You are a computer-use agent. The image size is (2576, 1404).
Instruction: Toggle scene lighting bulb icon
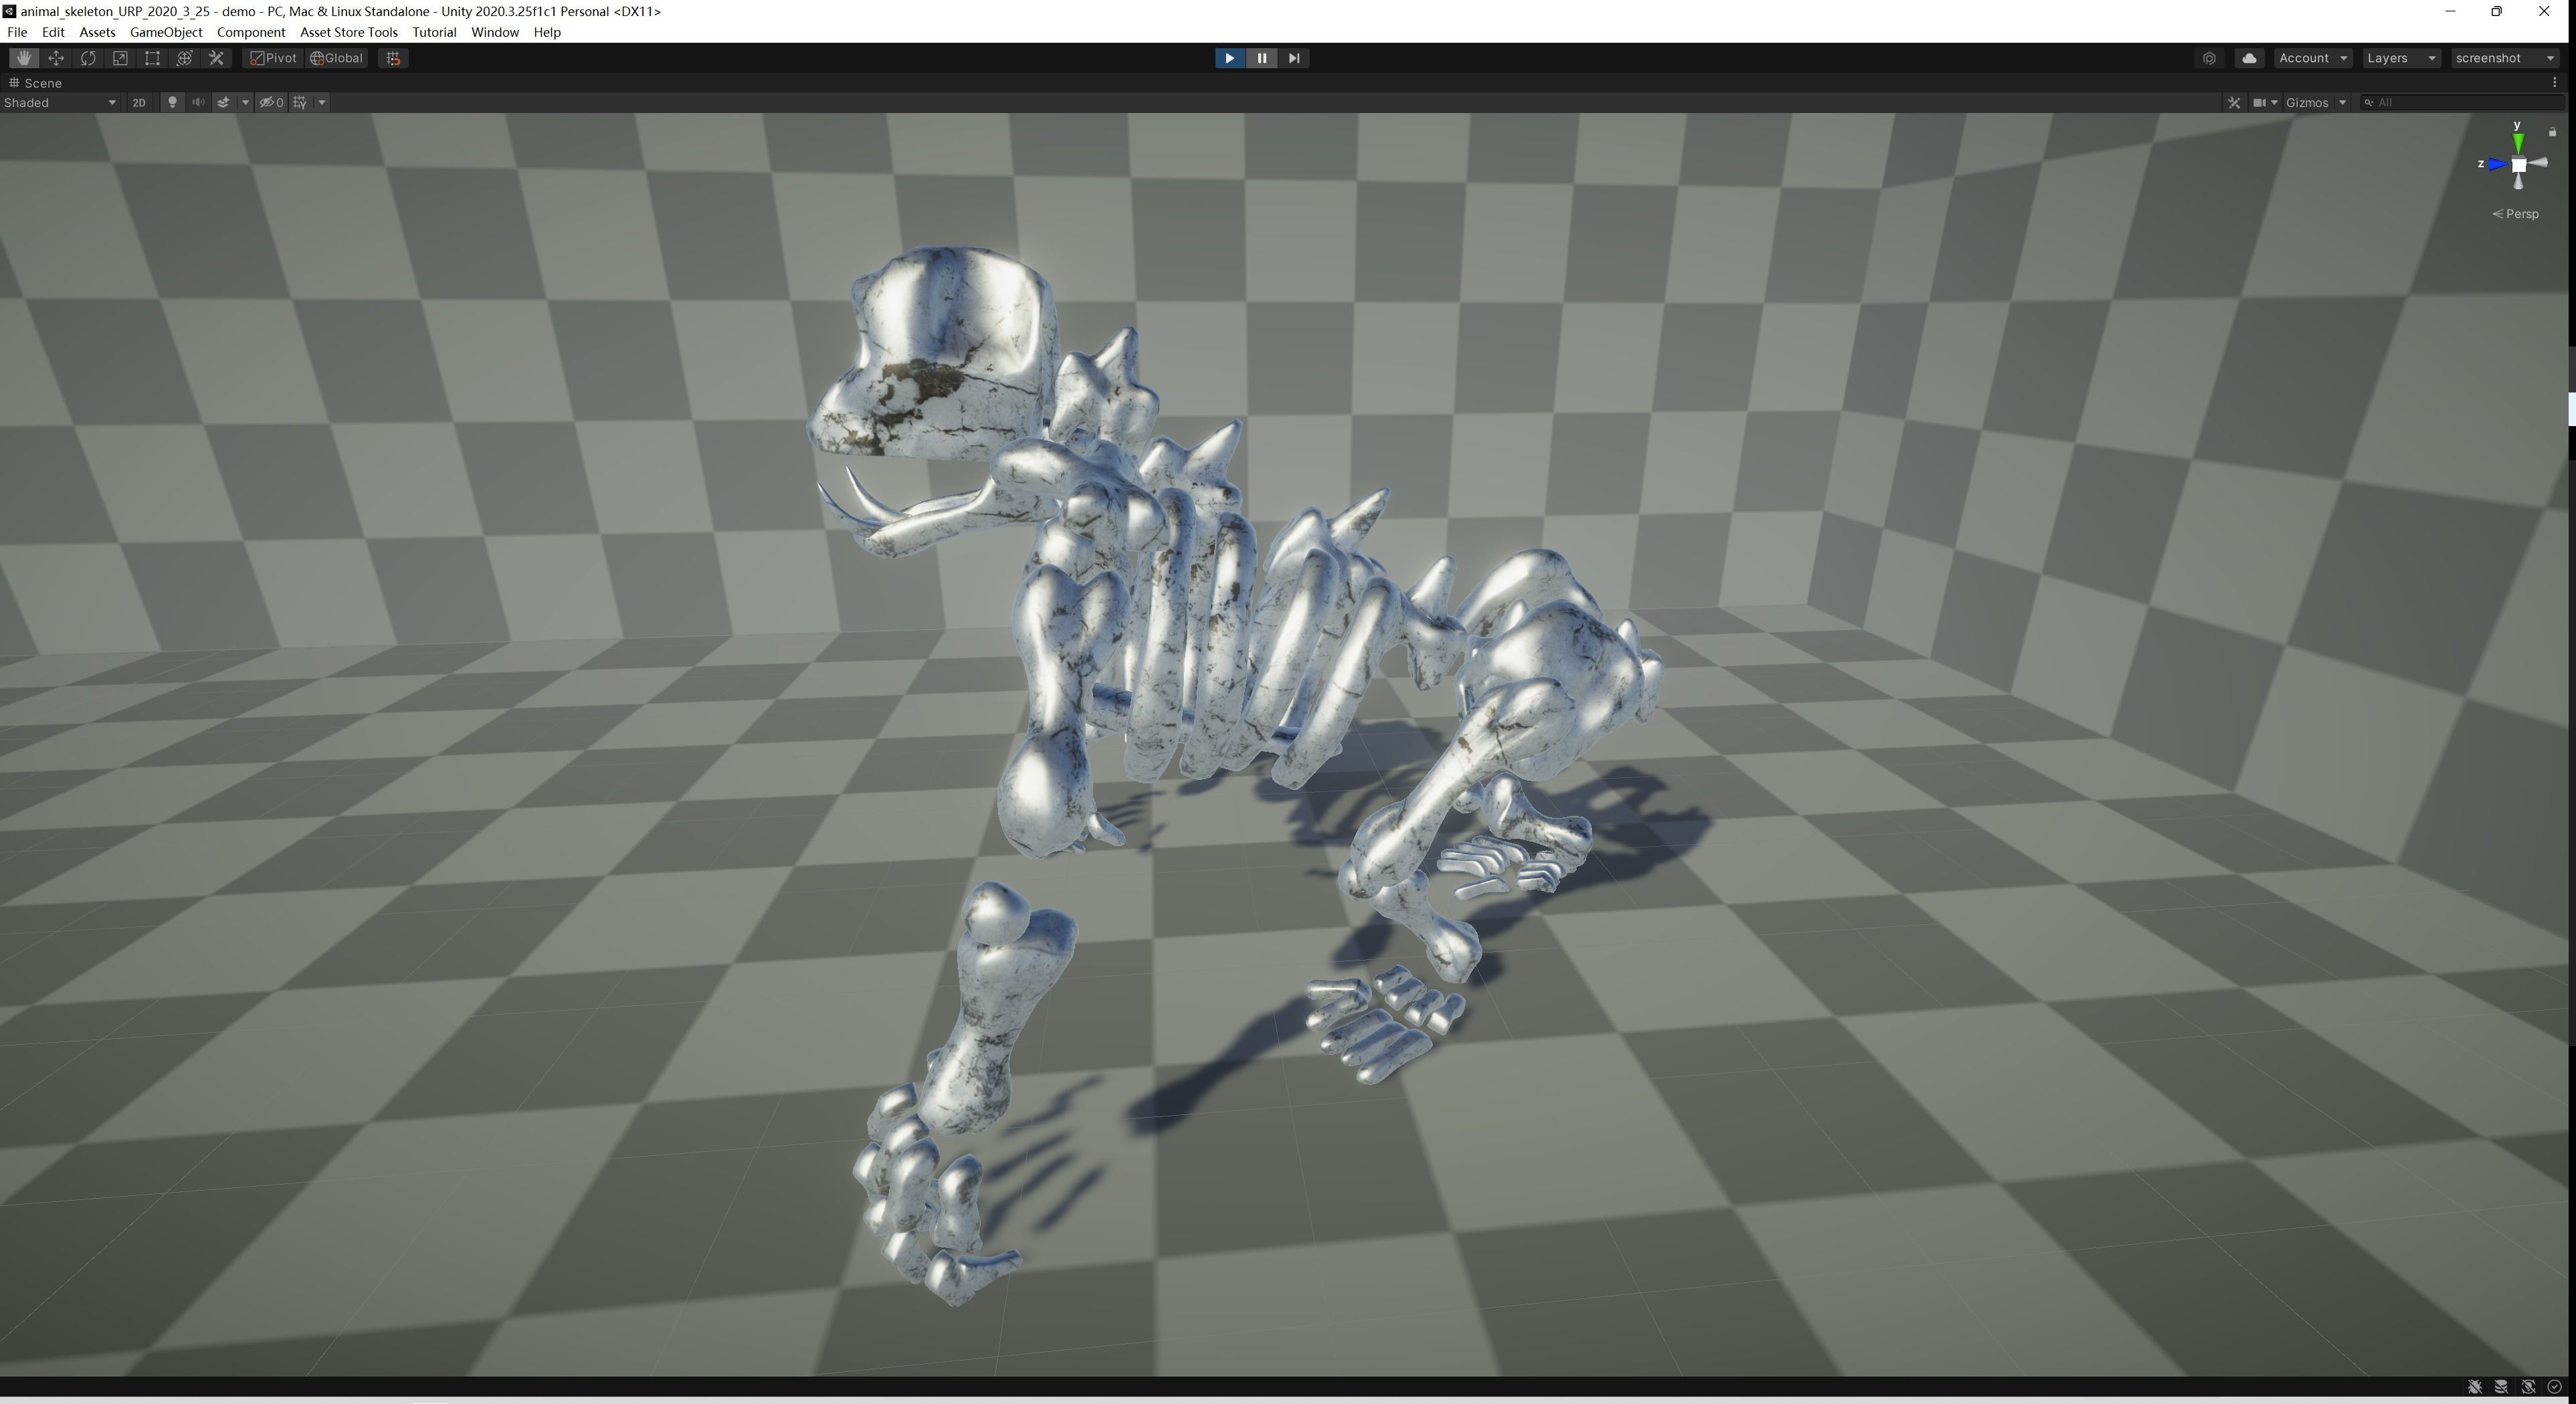(172, 102)
